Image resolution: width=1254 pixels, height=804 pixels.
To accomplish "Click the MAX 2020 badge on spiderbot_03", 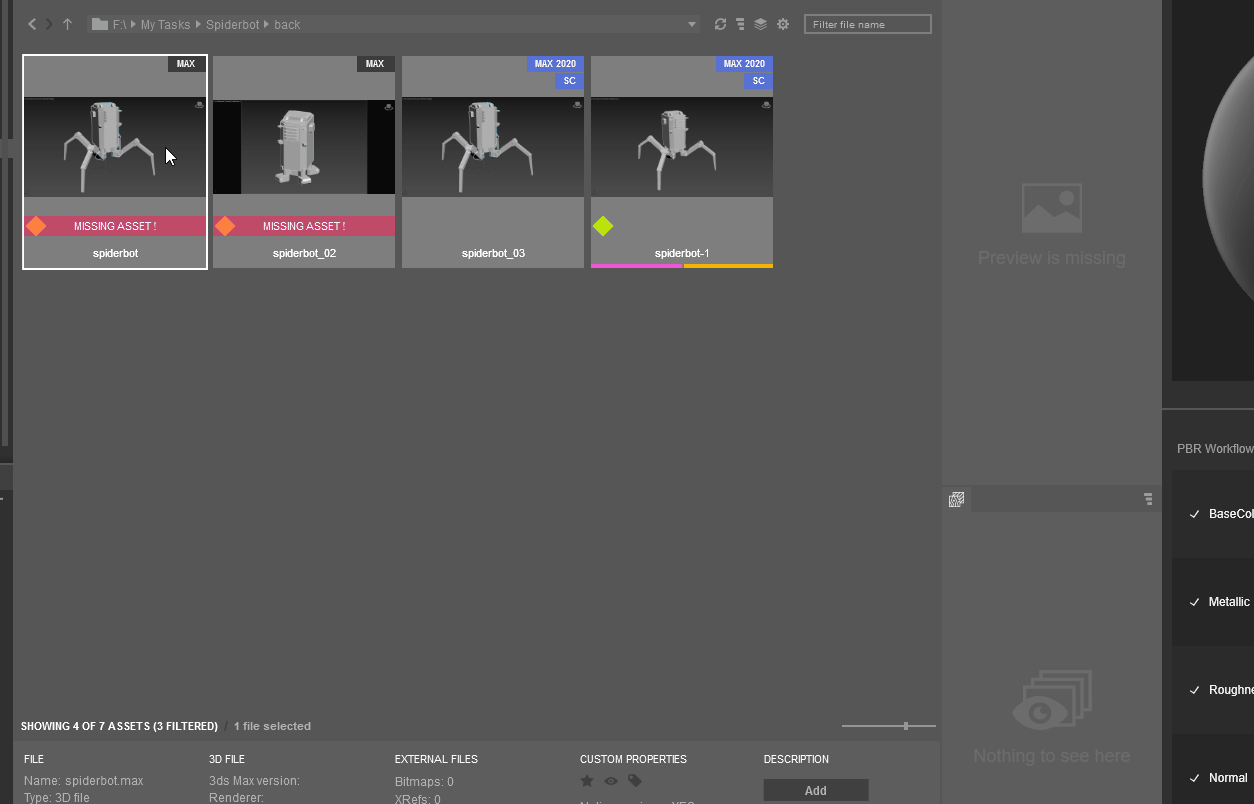I will 555,64.
